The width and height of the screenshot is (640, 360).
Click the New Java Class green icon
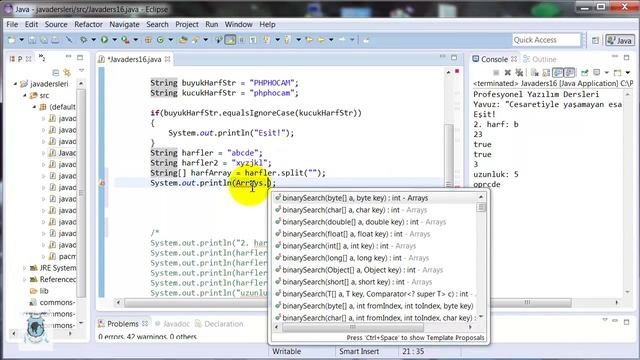click(x=160, y=40)
